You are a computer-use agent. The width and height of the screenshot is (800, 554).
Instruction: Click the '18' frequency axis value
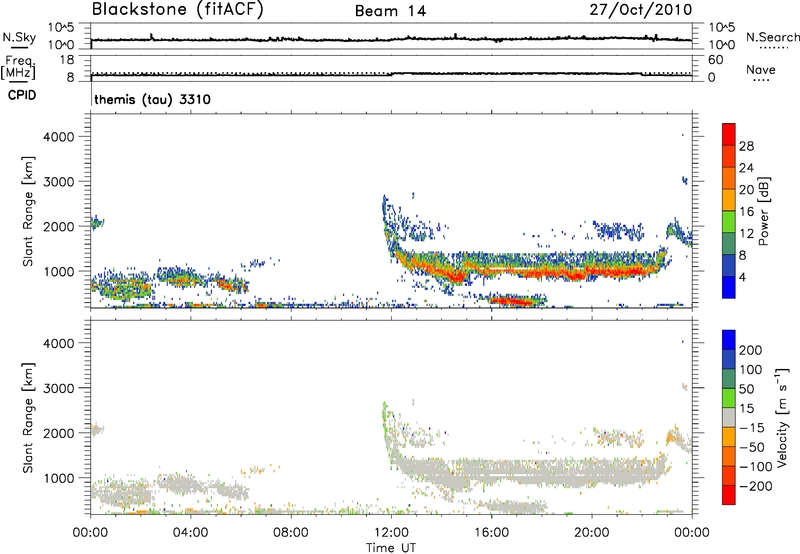67,60
